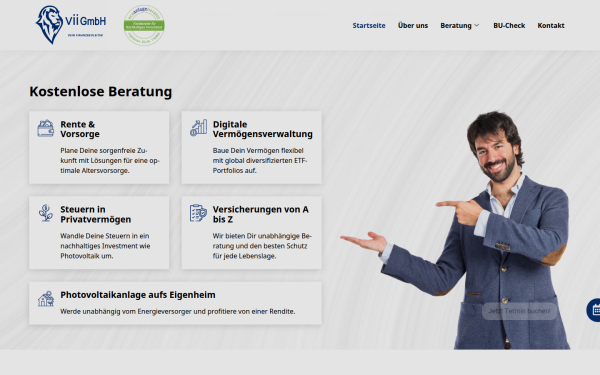The image size is (600, 375).
Task: Click the Kostenlose Beratung heading
Action: [101, 91]
